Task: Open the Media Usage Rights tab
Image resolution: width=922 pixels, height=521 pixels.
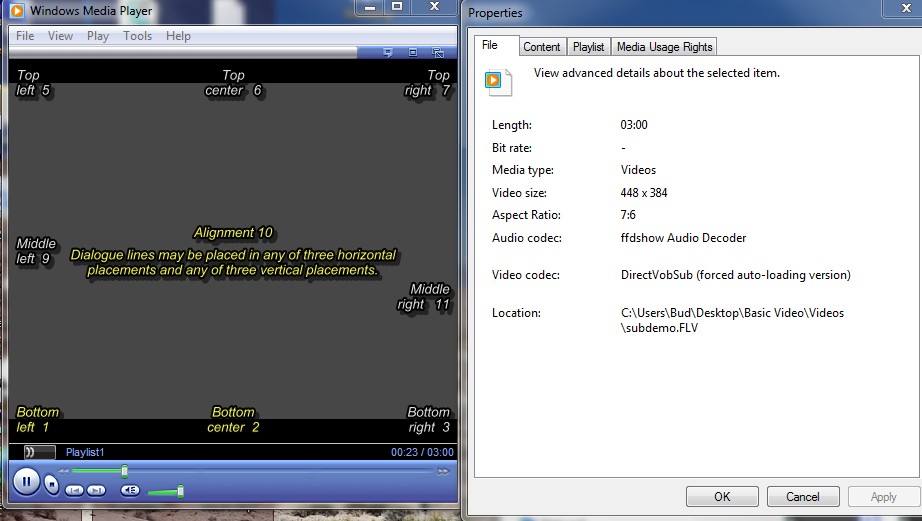Action: (664, 47)
